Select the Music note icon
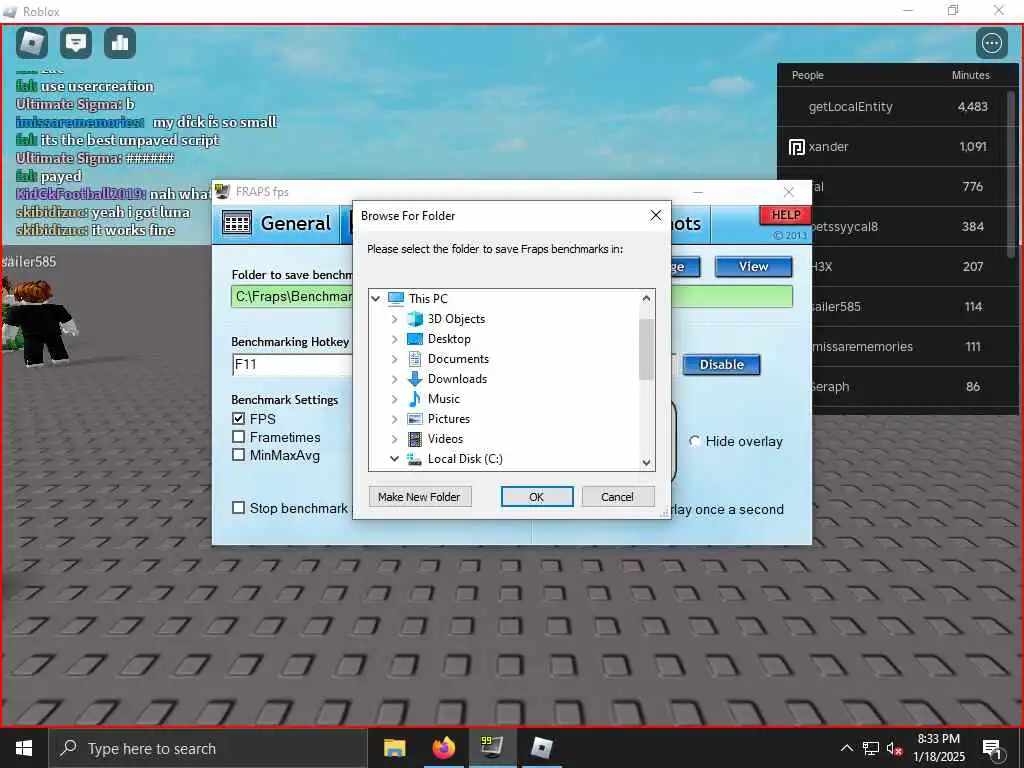 [415, 399]
